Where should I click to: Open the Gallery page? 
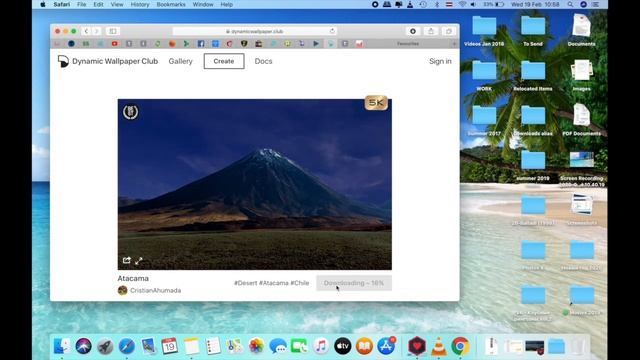coord(180,61)
